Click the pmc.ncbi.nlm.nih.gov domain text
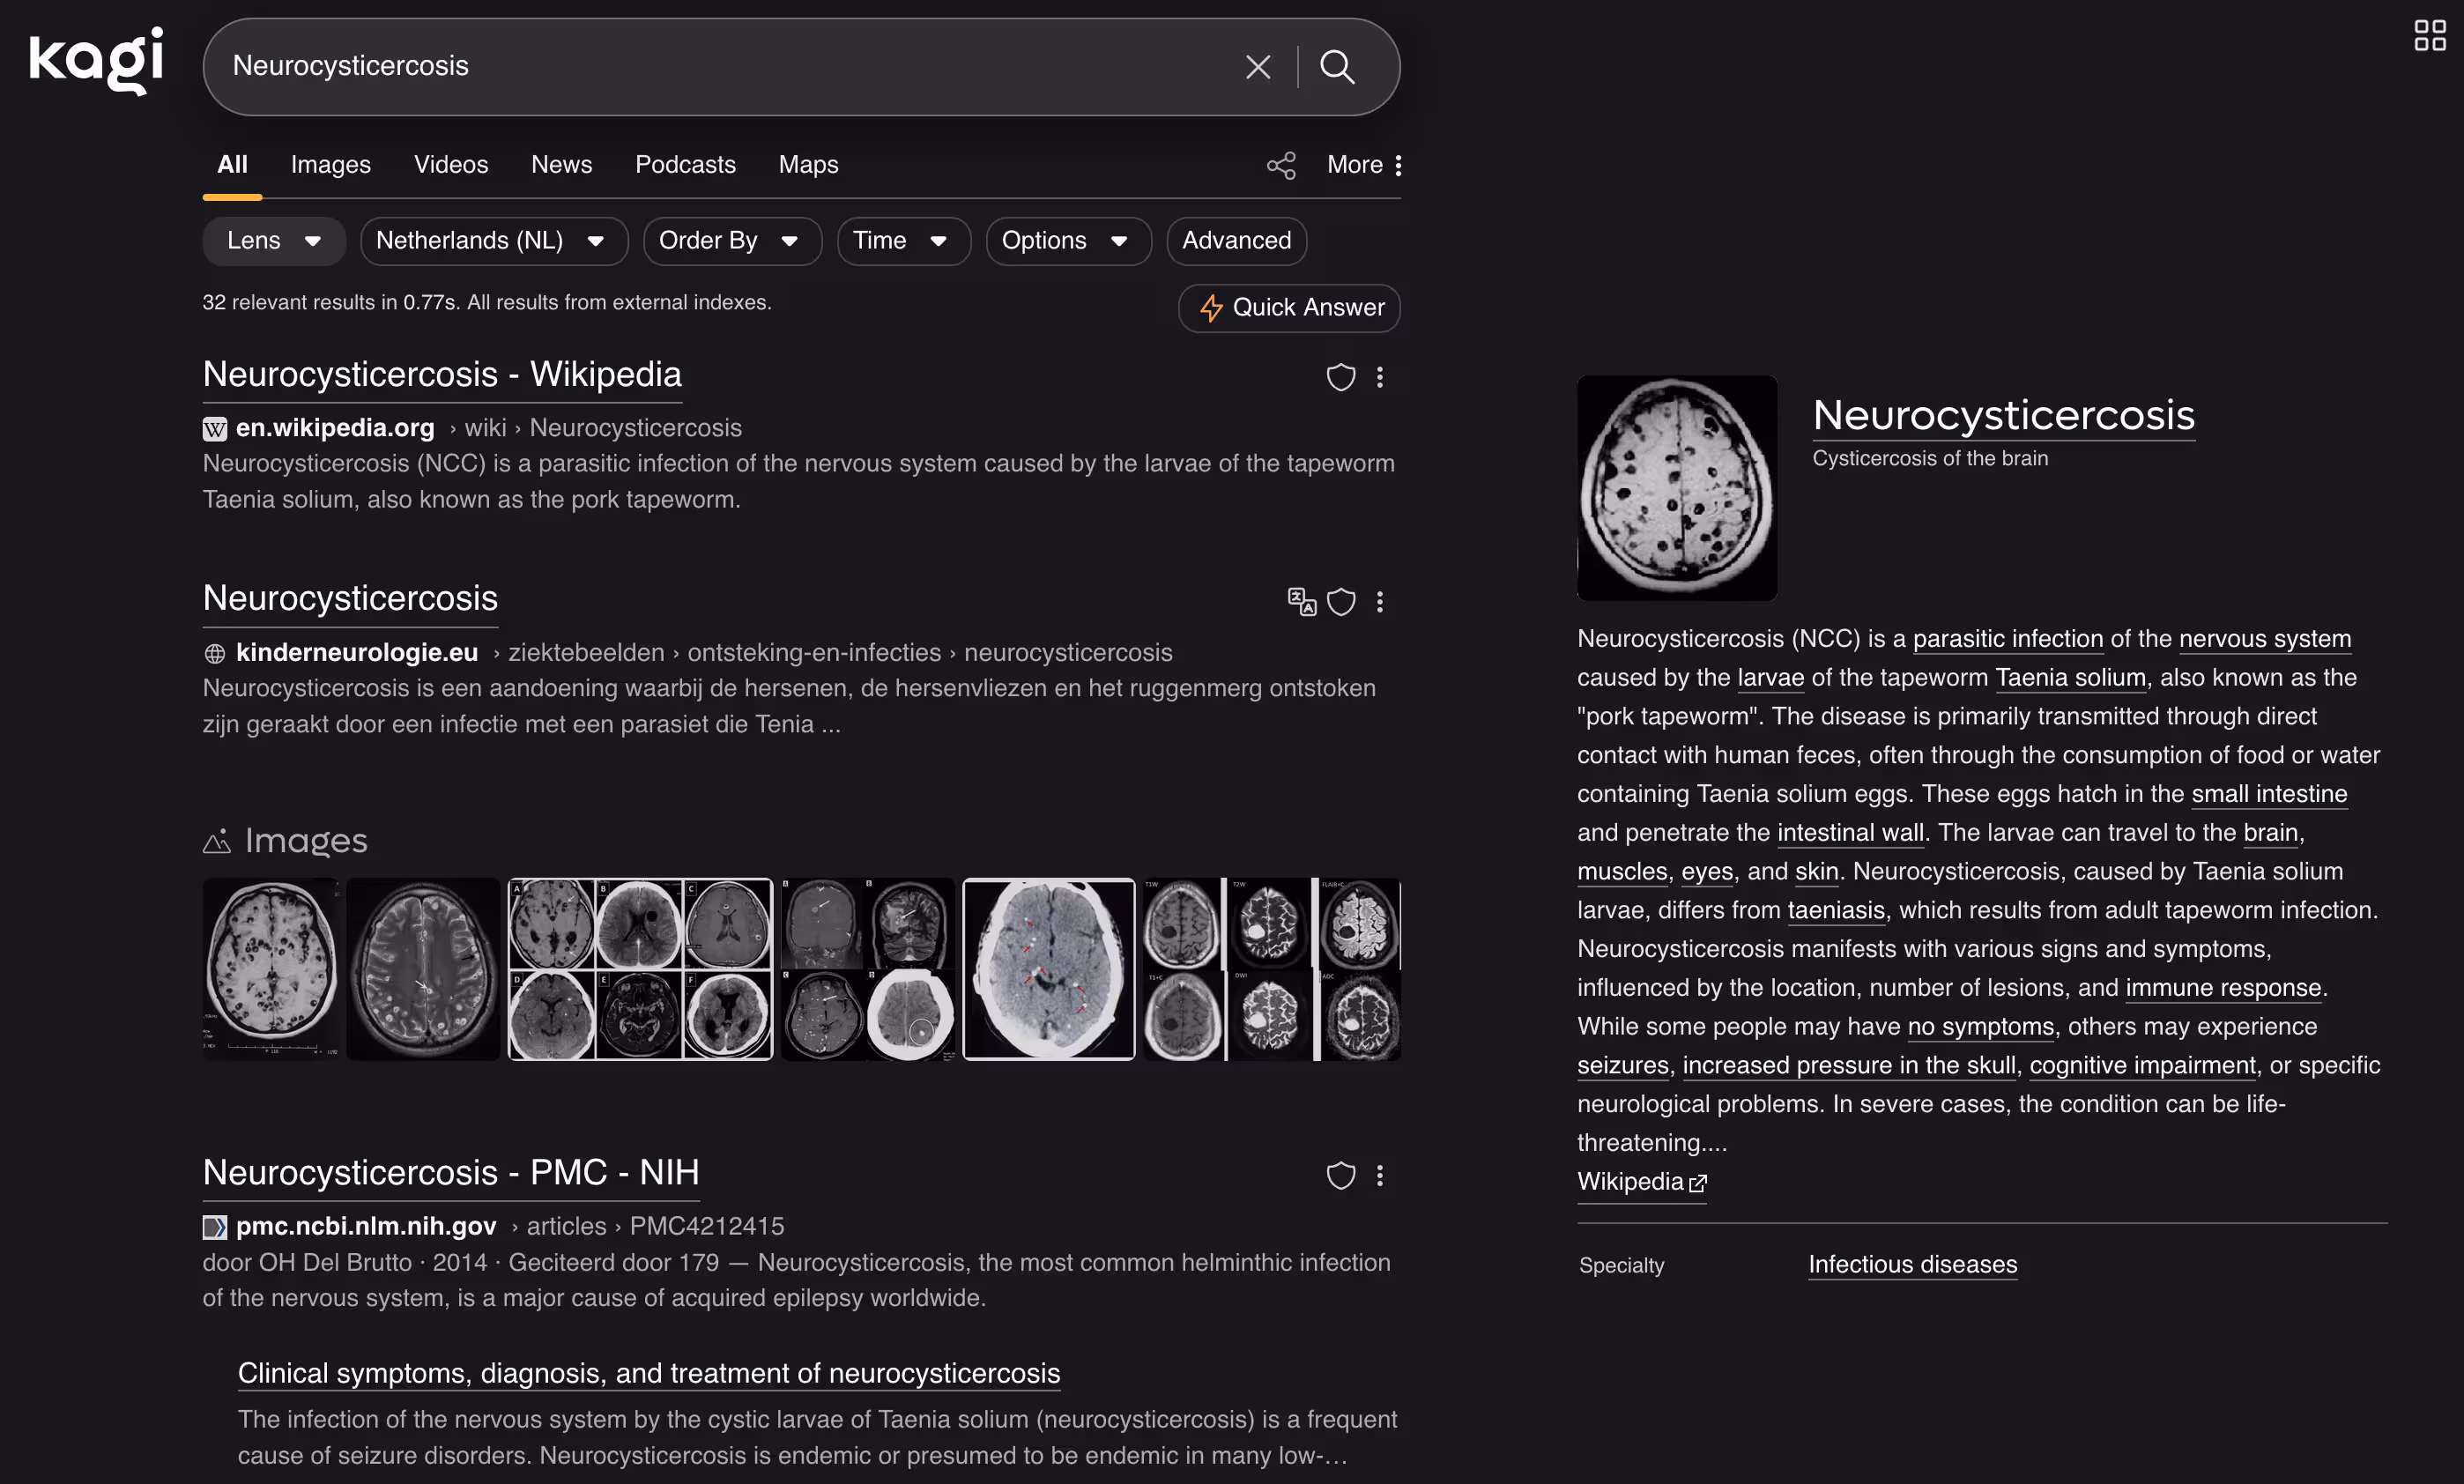The width and height of the screenshot is (2464, 1484). (366, 1227)
